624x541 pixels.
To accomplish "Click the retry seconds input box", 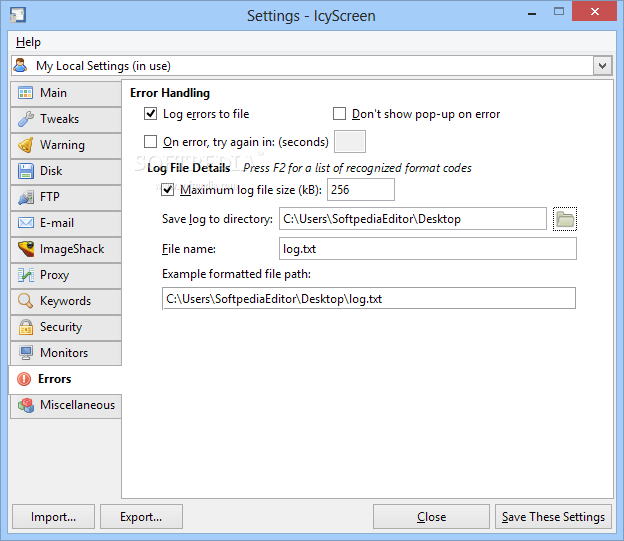I will click(350, 141).
